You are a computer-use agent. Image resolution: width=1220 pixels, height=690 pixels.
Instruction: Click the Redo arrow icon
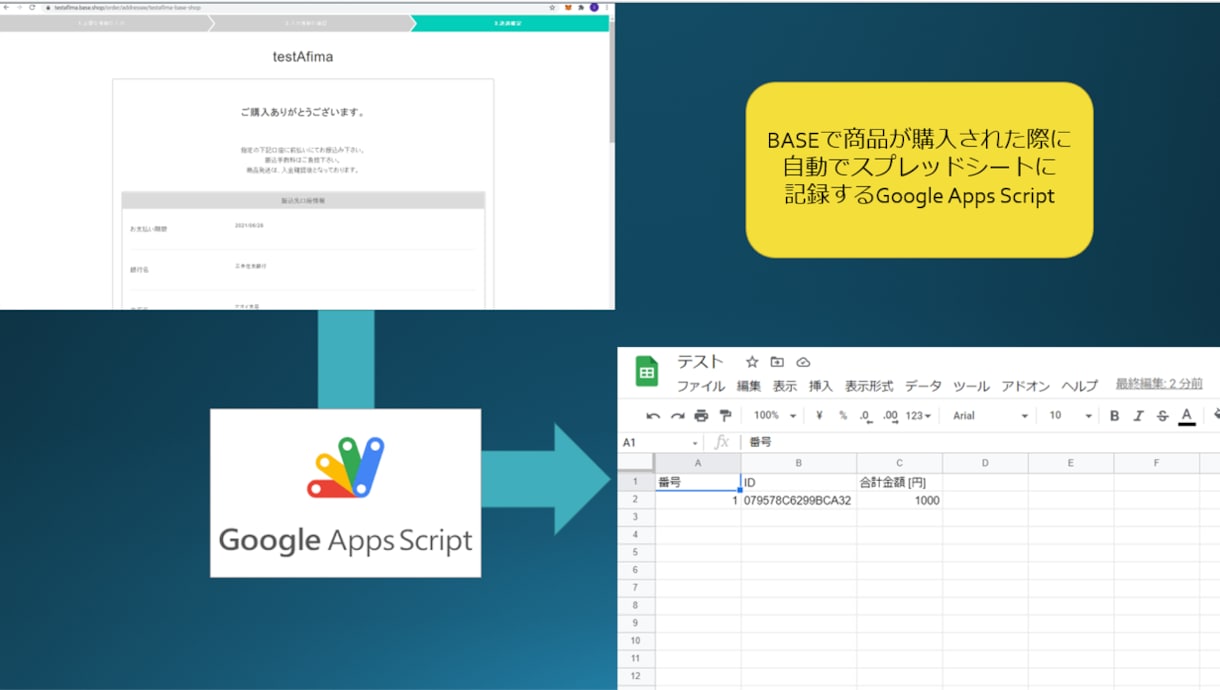(677, 416)
